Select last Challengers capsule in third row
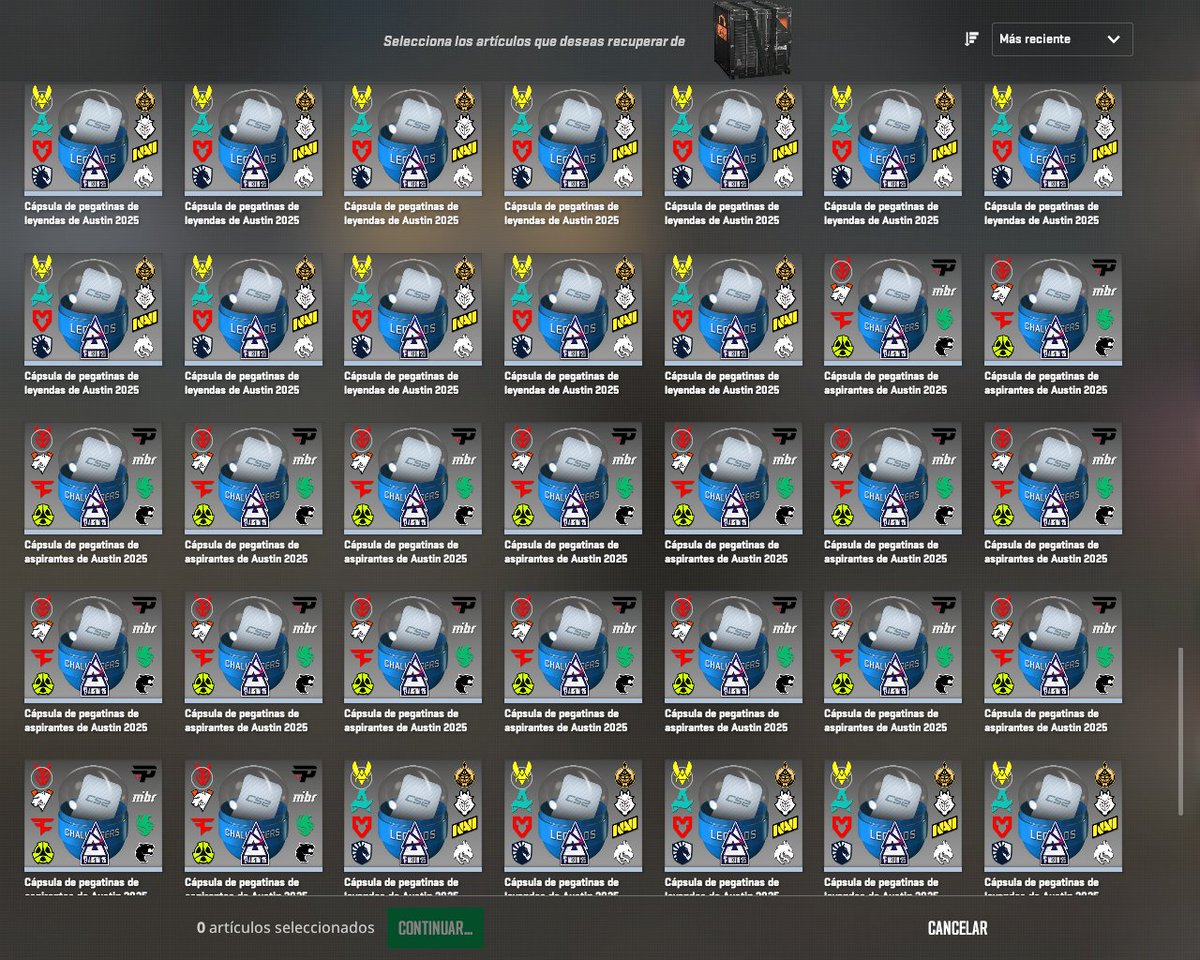The width and height of the screenshot is (1200, 960). (1053, 478)
